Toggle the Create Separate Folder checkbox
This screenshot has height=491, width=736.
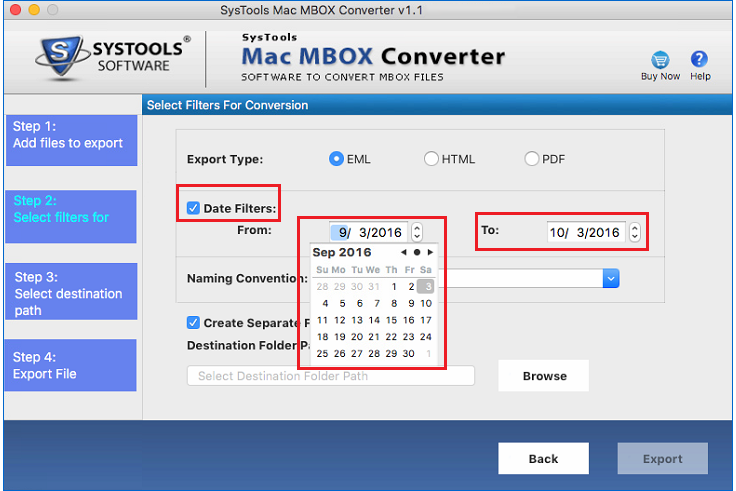(x=193, y=323)
